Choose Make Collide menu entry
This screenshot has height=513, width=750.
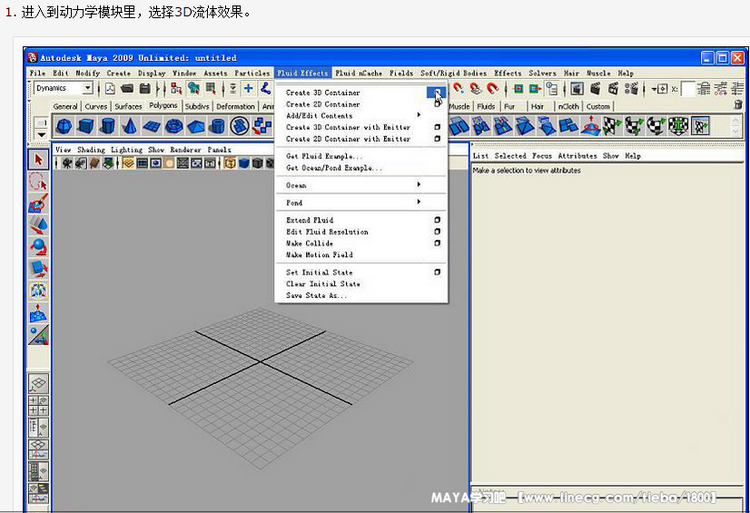tap(309, 243)
